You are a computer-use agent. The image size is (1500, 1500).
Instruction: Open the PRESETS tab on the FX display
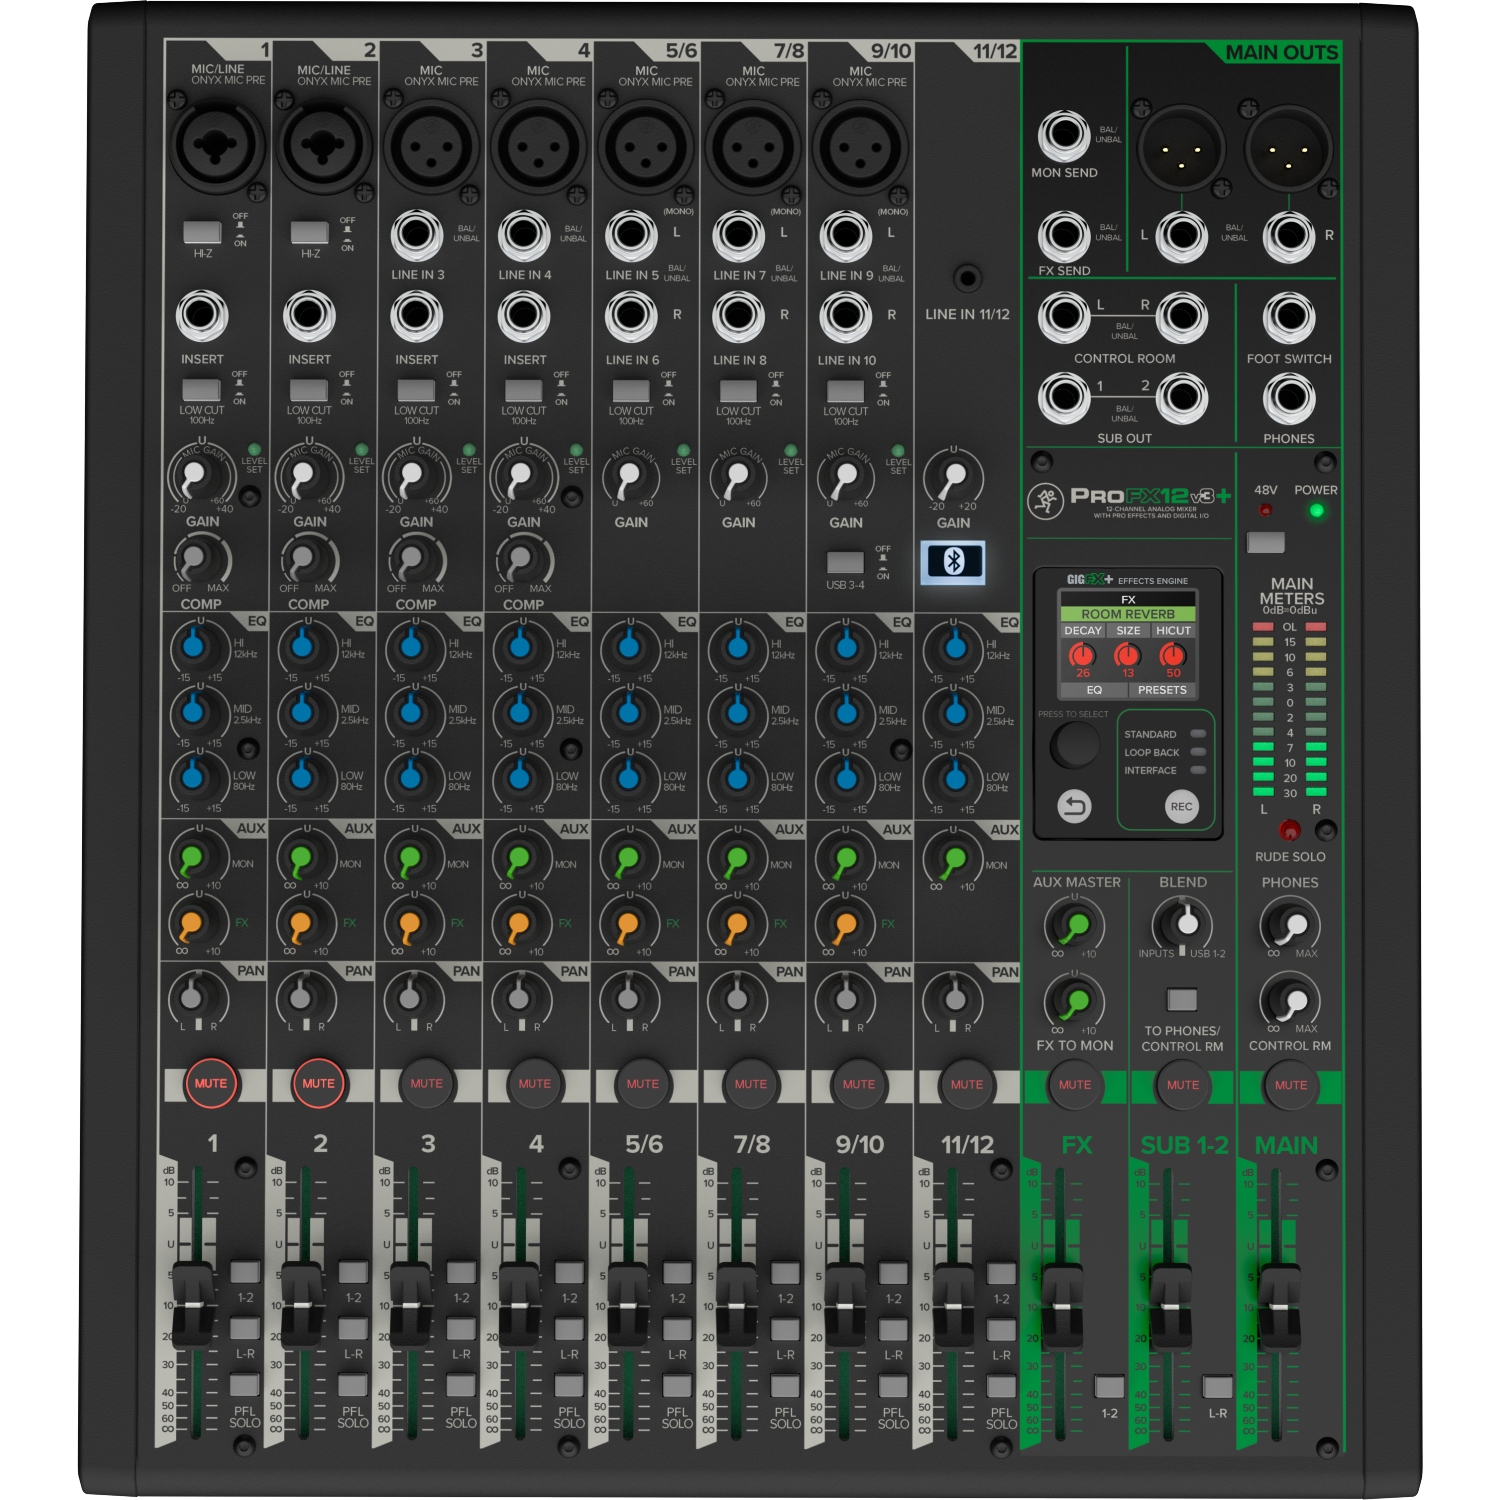tap(1162, 690)
